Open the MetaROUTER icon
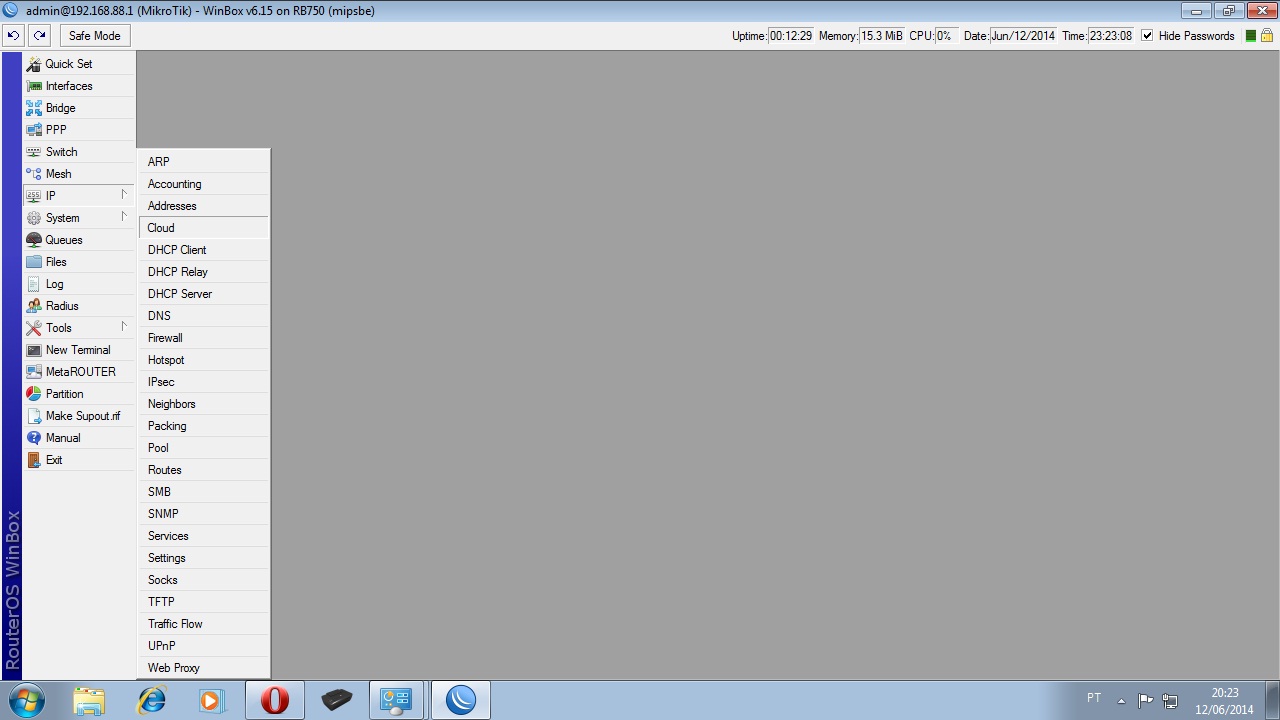 34,372
